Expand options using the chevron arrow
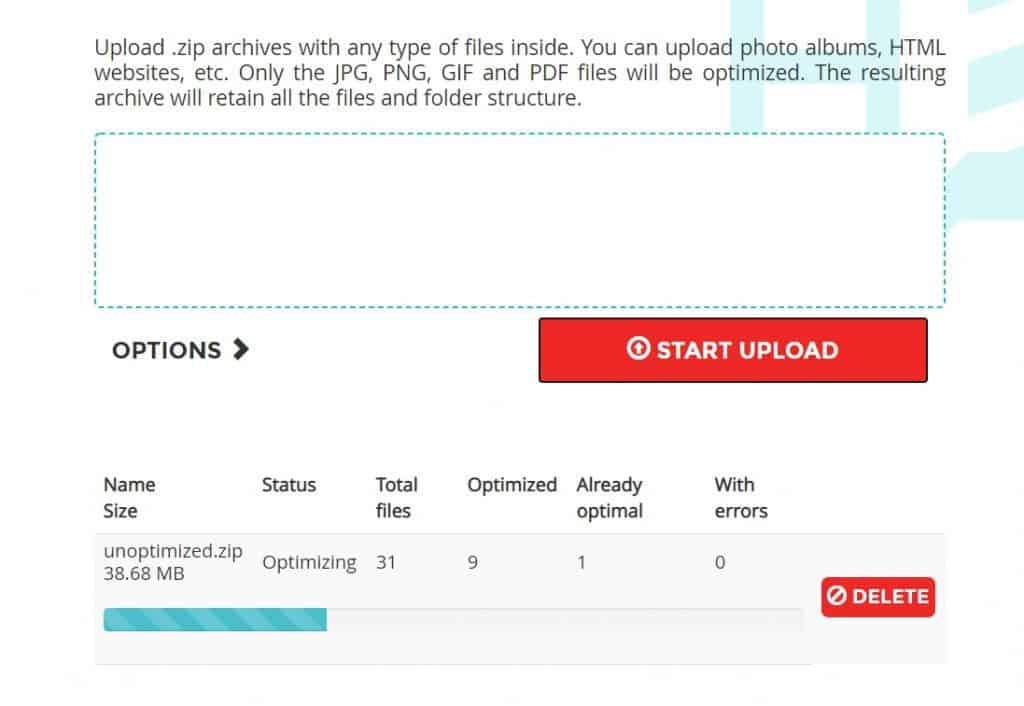 240,349
